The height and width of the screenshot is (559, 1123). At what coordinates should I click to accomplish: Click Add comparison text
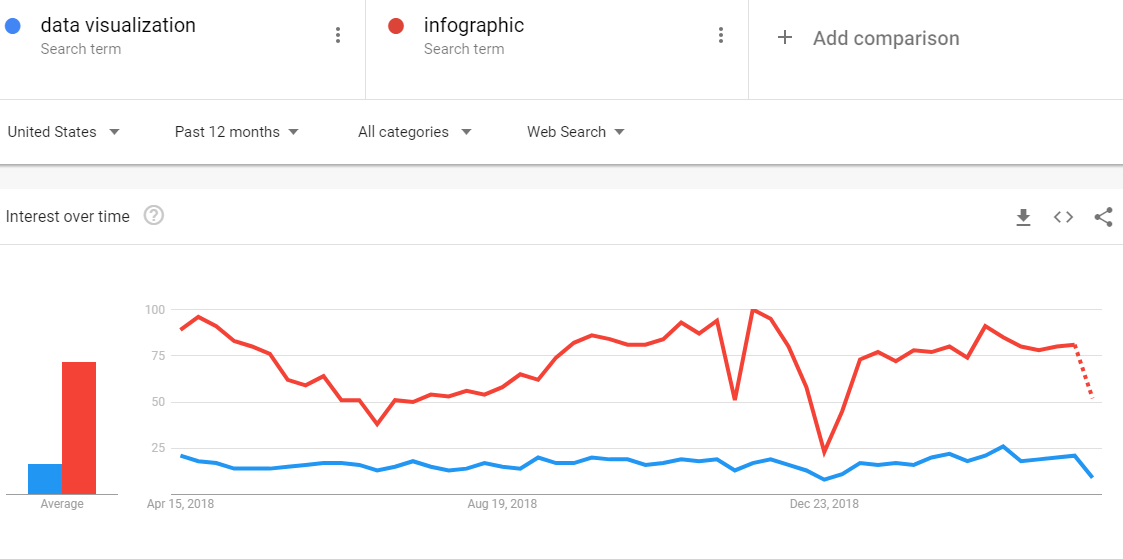click(886, 38)
